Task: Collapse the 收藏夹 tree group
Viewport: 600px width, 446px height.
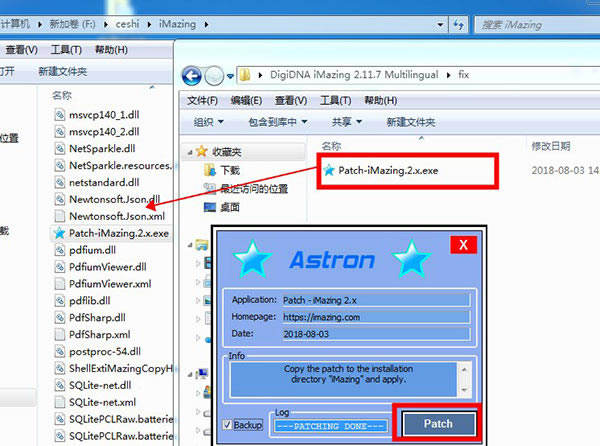Action: pyautogui.click(x=195, y=152)
